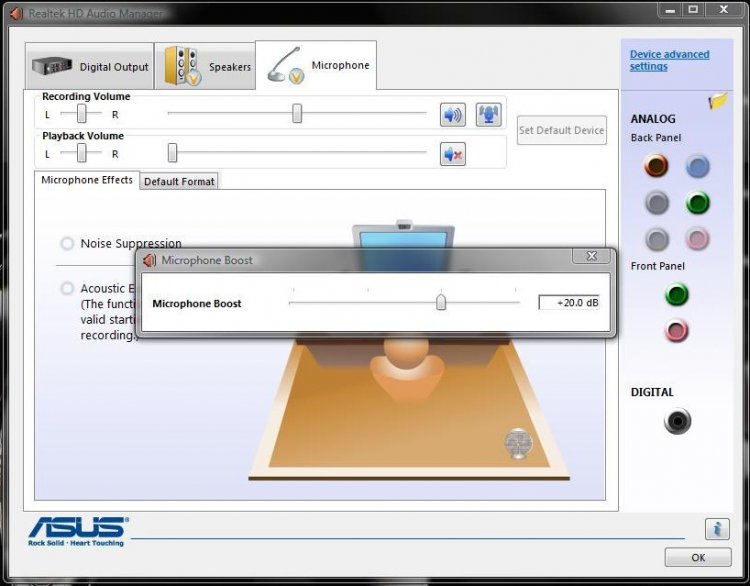Switch to the Digital Output tab
This screenshot has height=586, width=750.
pos(89,66)
